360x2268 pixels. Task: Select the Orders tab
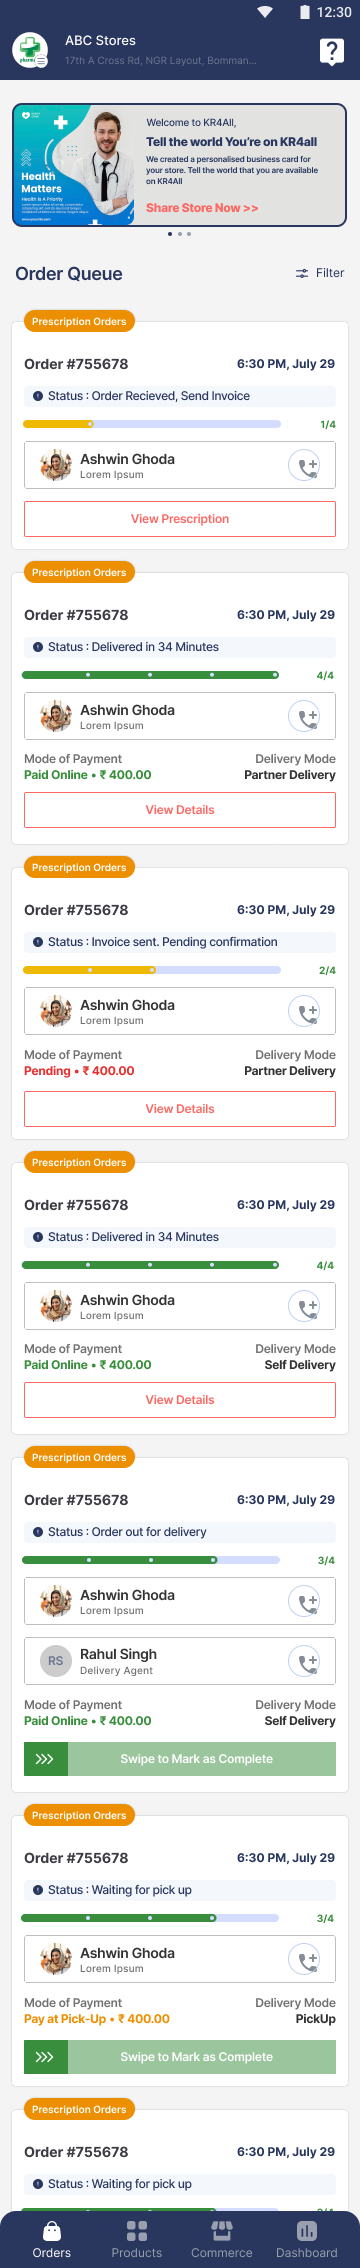[52, 2238]
